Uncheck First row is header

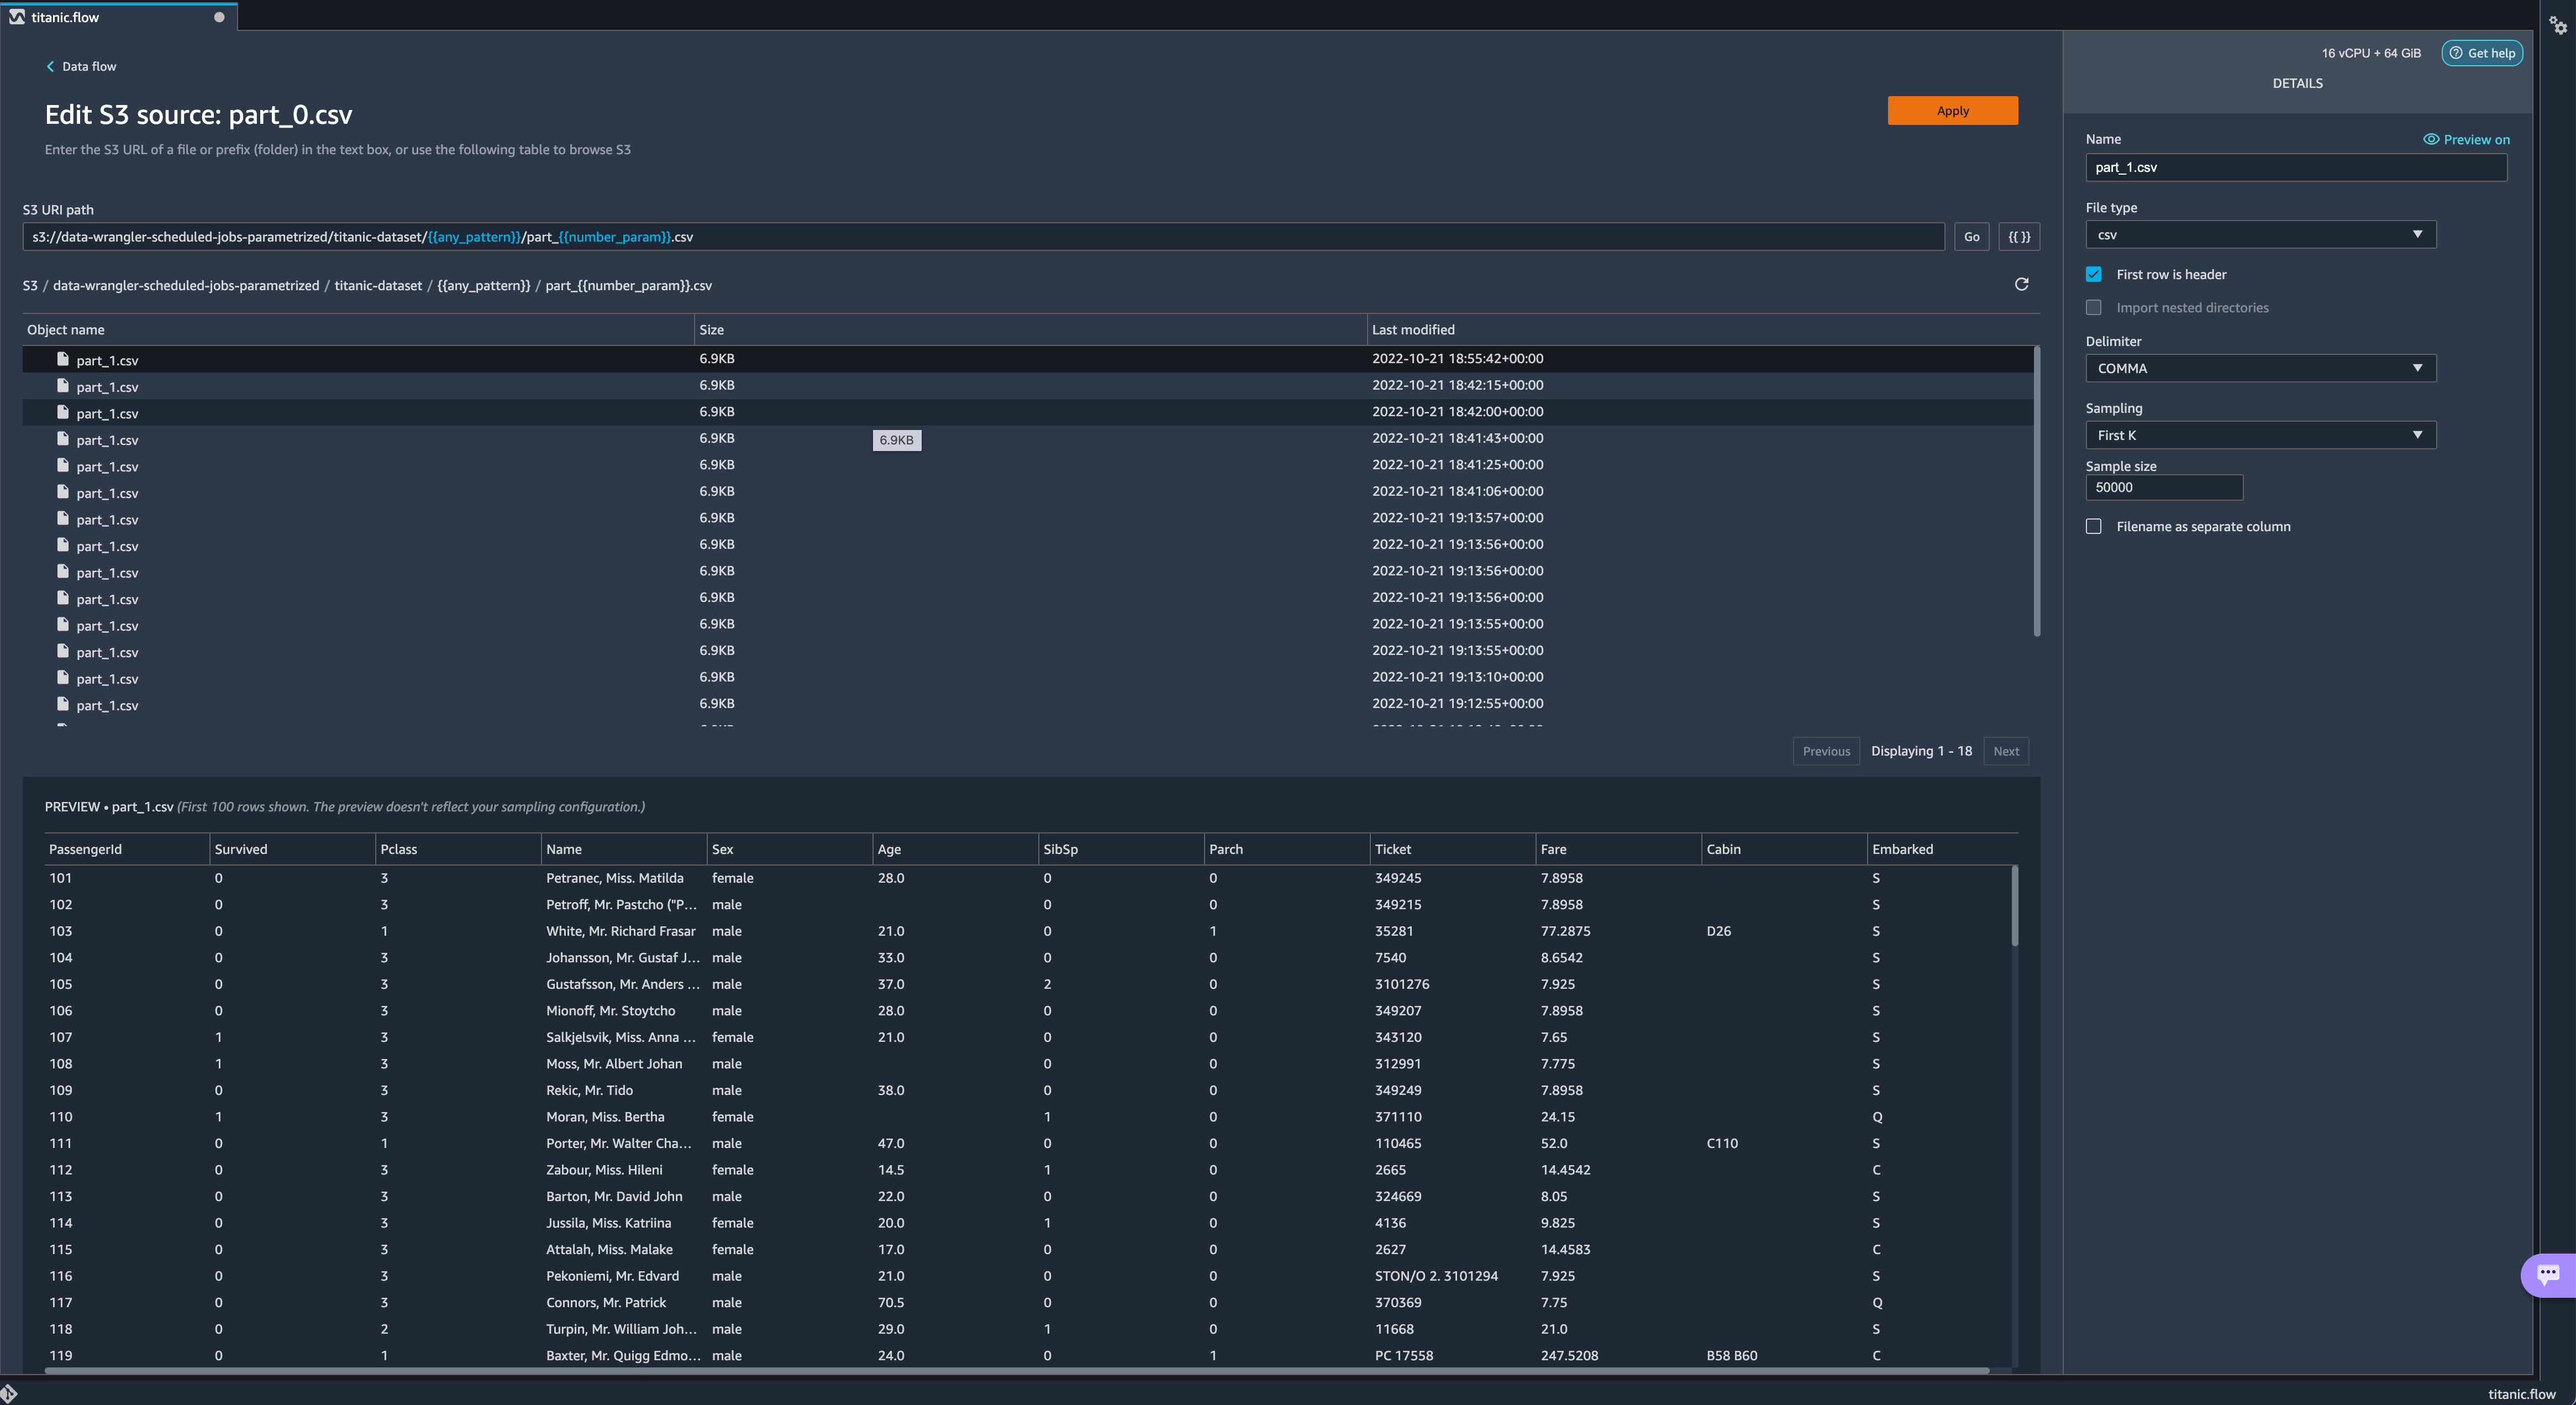coord(2093,275)
